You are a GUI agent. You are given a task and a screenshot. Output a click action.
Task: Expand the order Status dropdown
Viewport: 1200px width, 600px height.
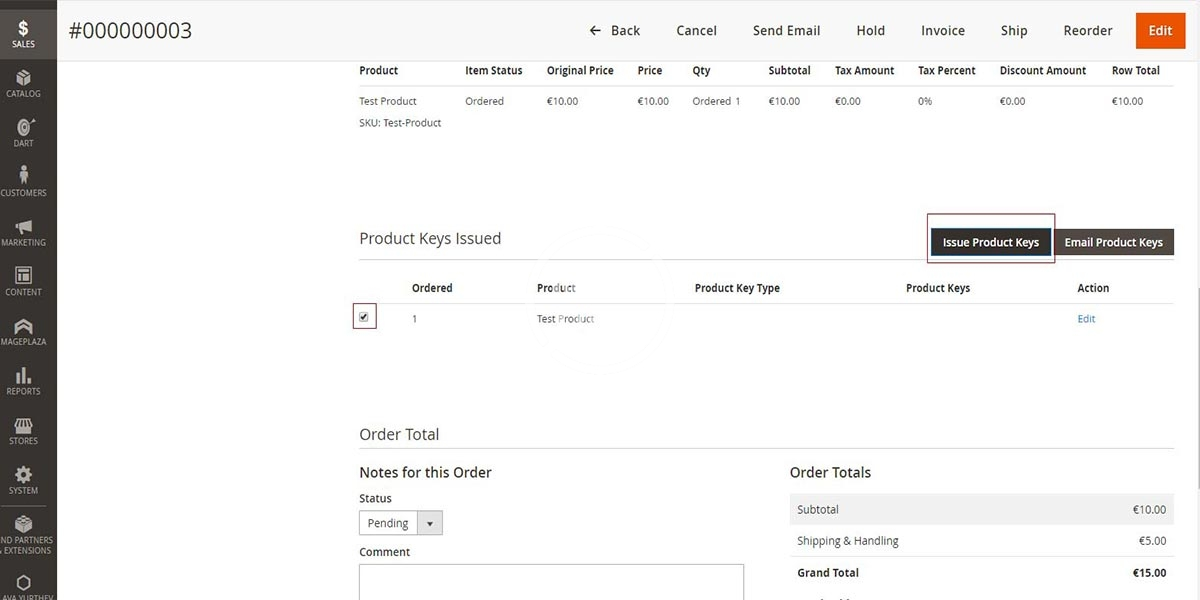click(x=401, y=523)
